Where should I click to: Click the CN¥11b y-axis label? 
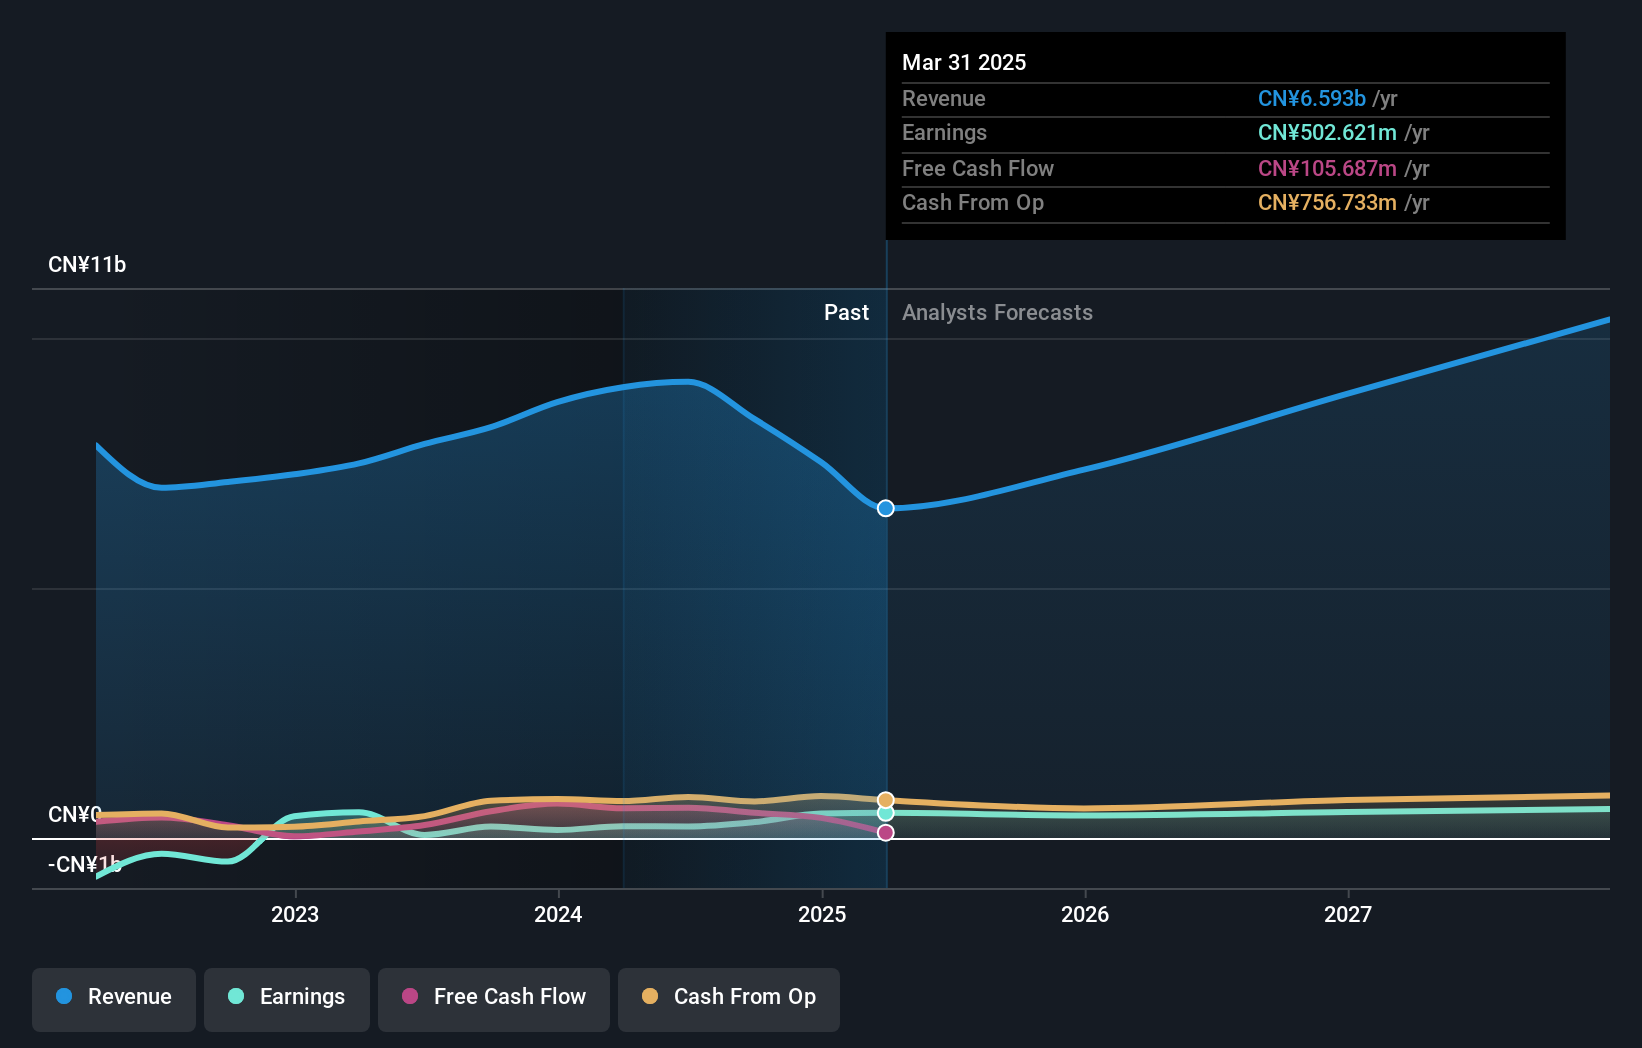coord(87,265)
